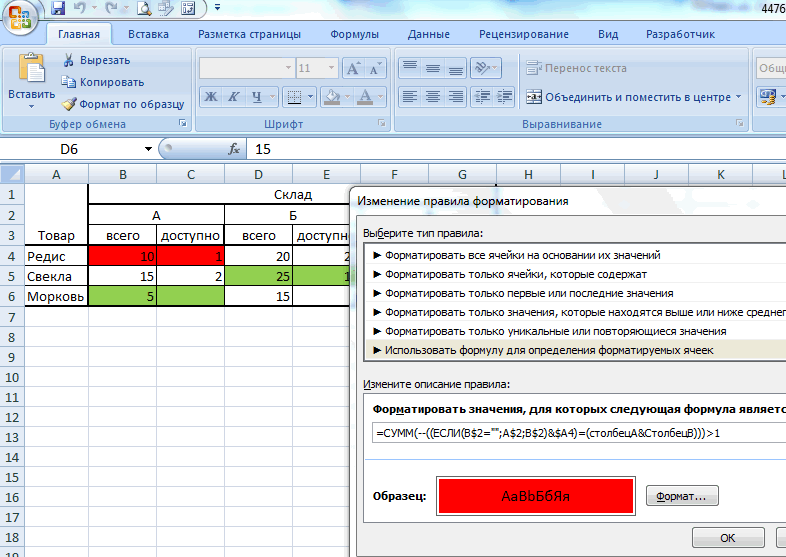
Task: Activate Format Painter (Формат по образцу)
Action: coord(123,104)
